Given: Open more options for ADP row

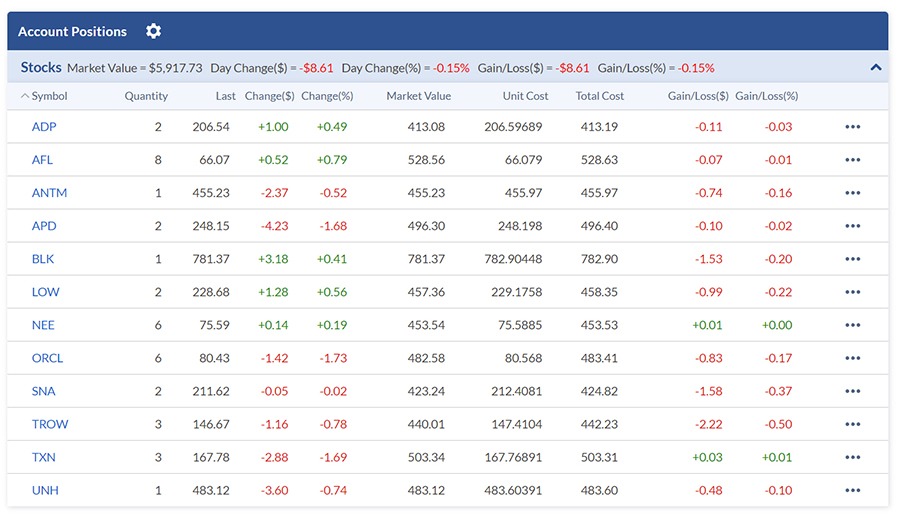Looking at the screenshot, I should pyautogui.click(x=852, y=127).
